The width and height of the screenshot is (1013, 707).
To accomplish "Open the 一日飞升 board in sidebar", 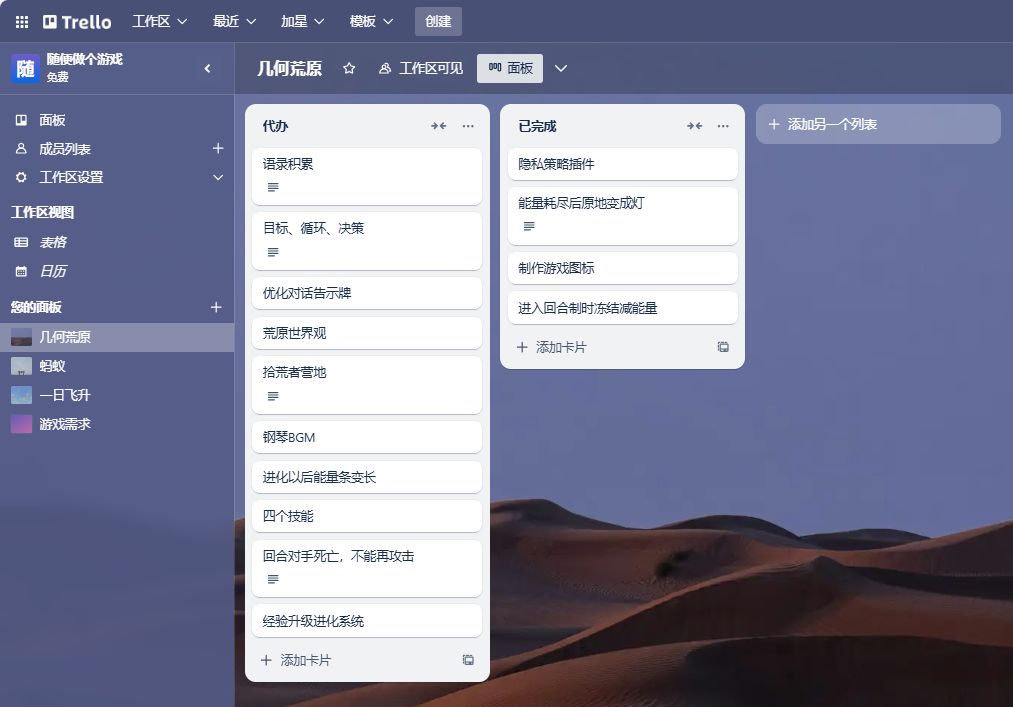I will (117, 396).
